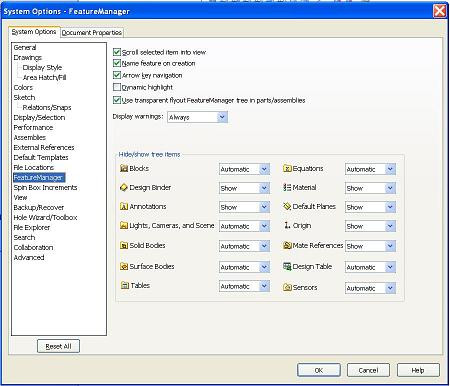450x386 pixels.
Task: Click OK to apply options
Action: [x=319, y=370]
